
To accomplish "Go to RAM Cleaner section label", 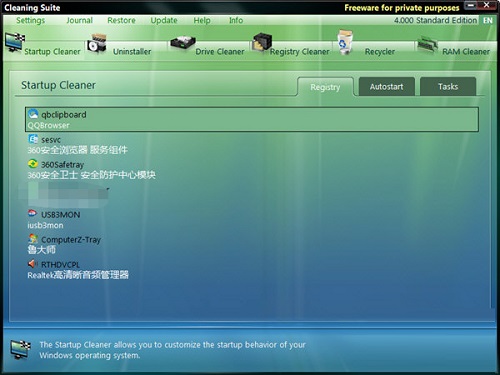I will (466, 52).
